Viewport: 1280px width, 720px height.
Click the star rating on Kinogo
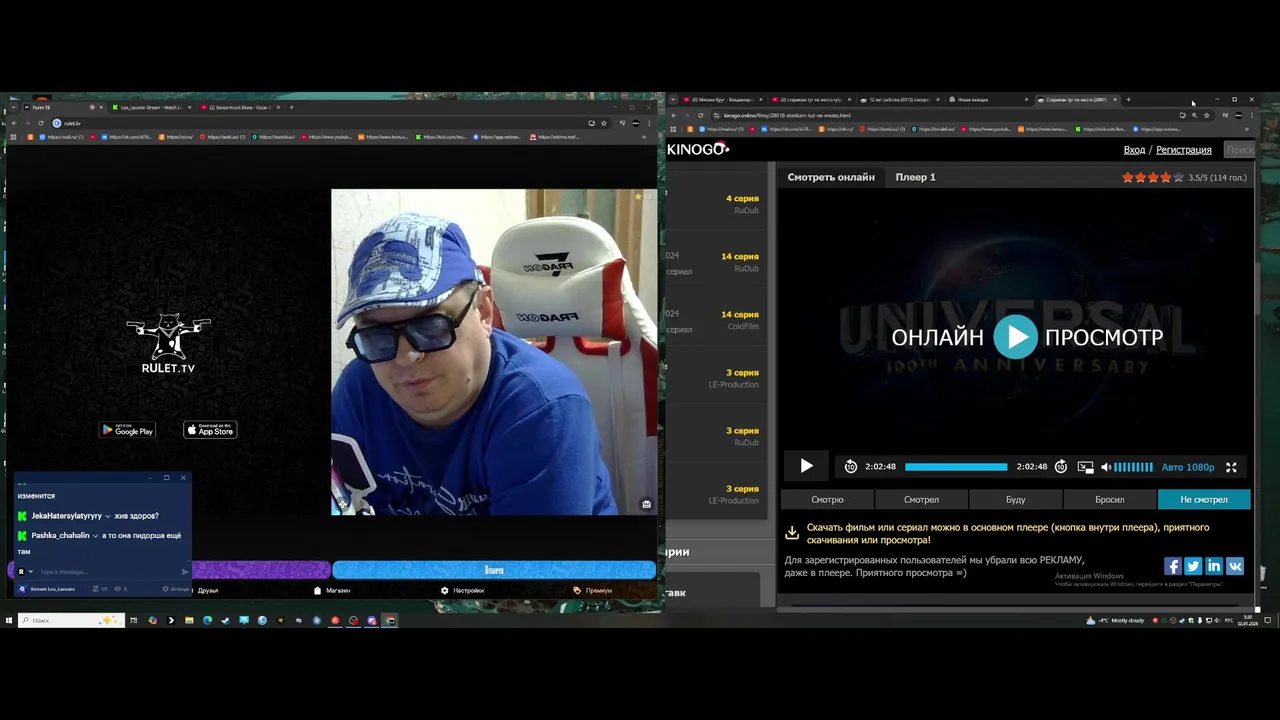coord(1153,177)
